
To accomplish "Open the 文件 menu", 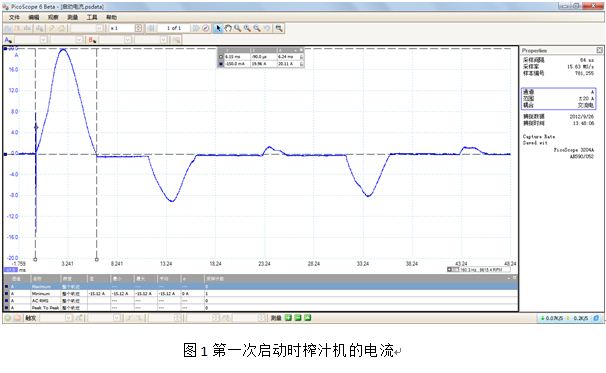I will 14,17.
